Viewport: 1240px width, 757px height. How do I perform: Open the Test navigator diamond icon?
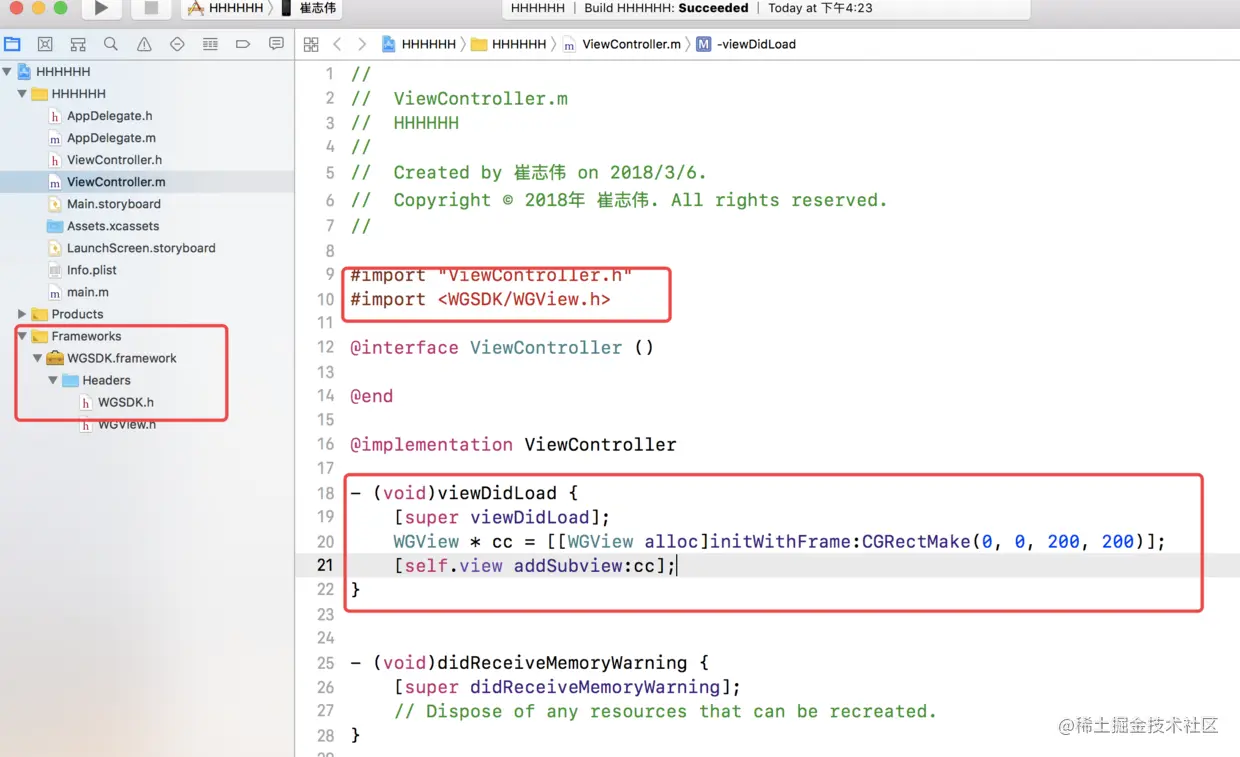coord(177,44)
